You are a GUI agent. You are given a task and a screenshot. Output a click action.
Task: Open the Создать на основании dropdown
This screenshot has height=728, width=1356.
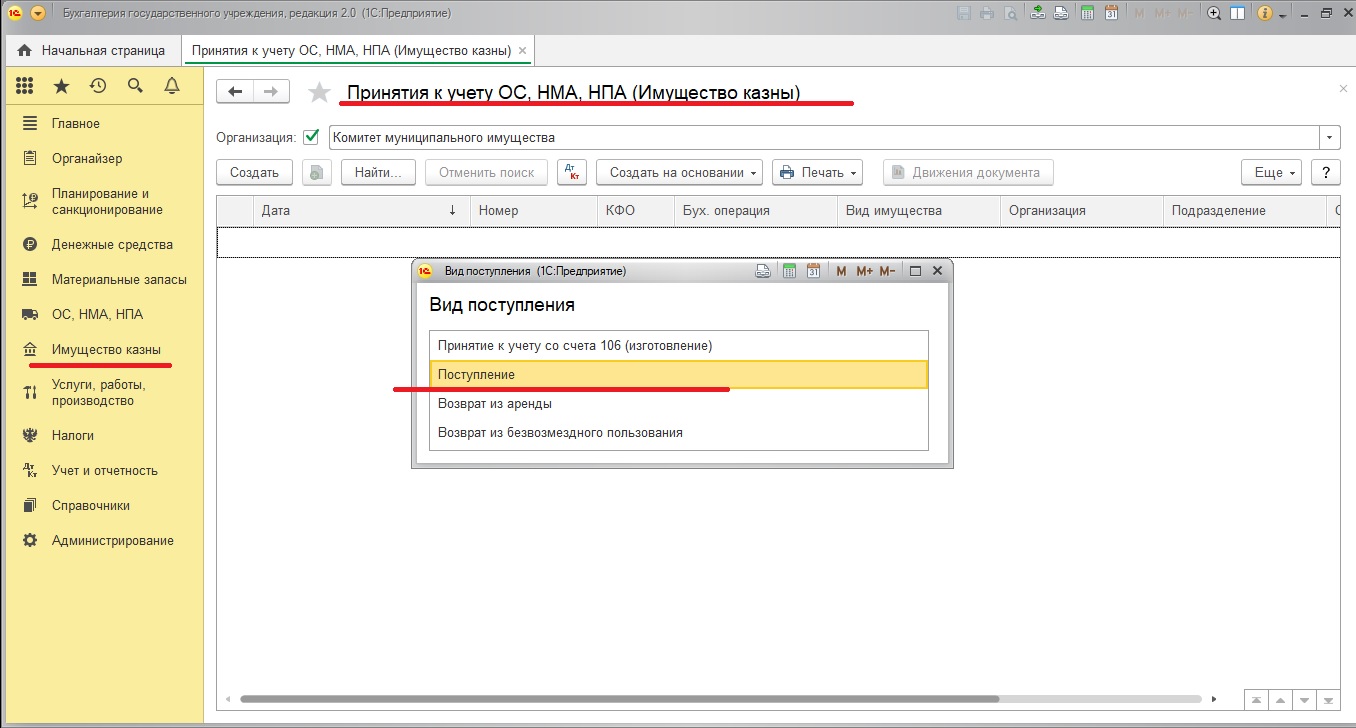pos(679,172)
